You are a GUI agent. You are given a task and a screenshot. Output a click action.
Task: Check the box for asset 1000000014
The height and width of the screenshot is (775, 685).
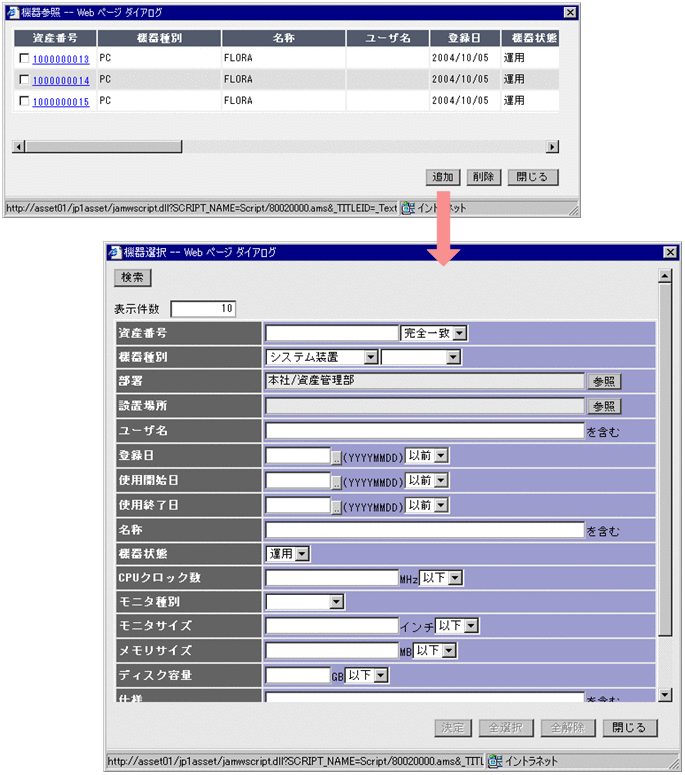[x=24, y=80]
